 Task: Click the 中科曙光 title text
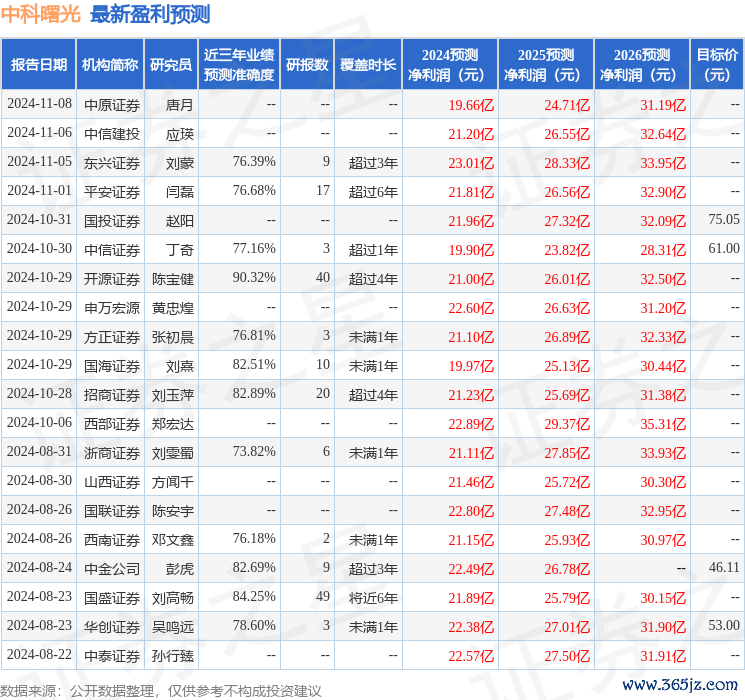point(41,15)
